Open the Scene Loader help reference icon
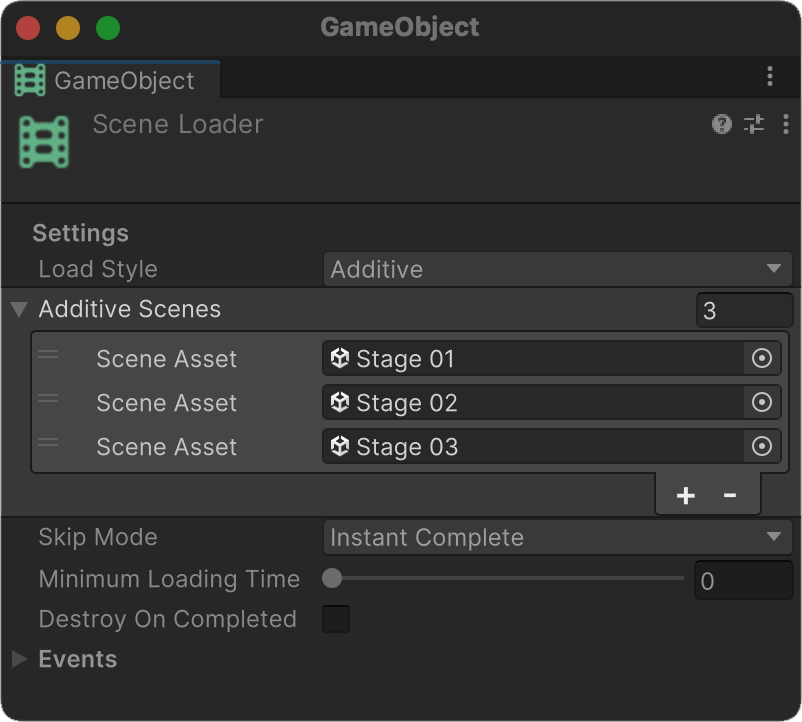 click(x=722, y=124)
